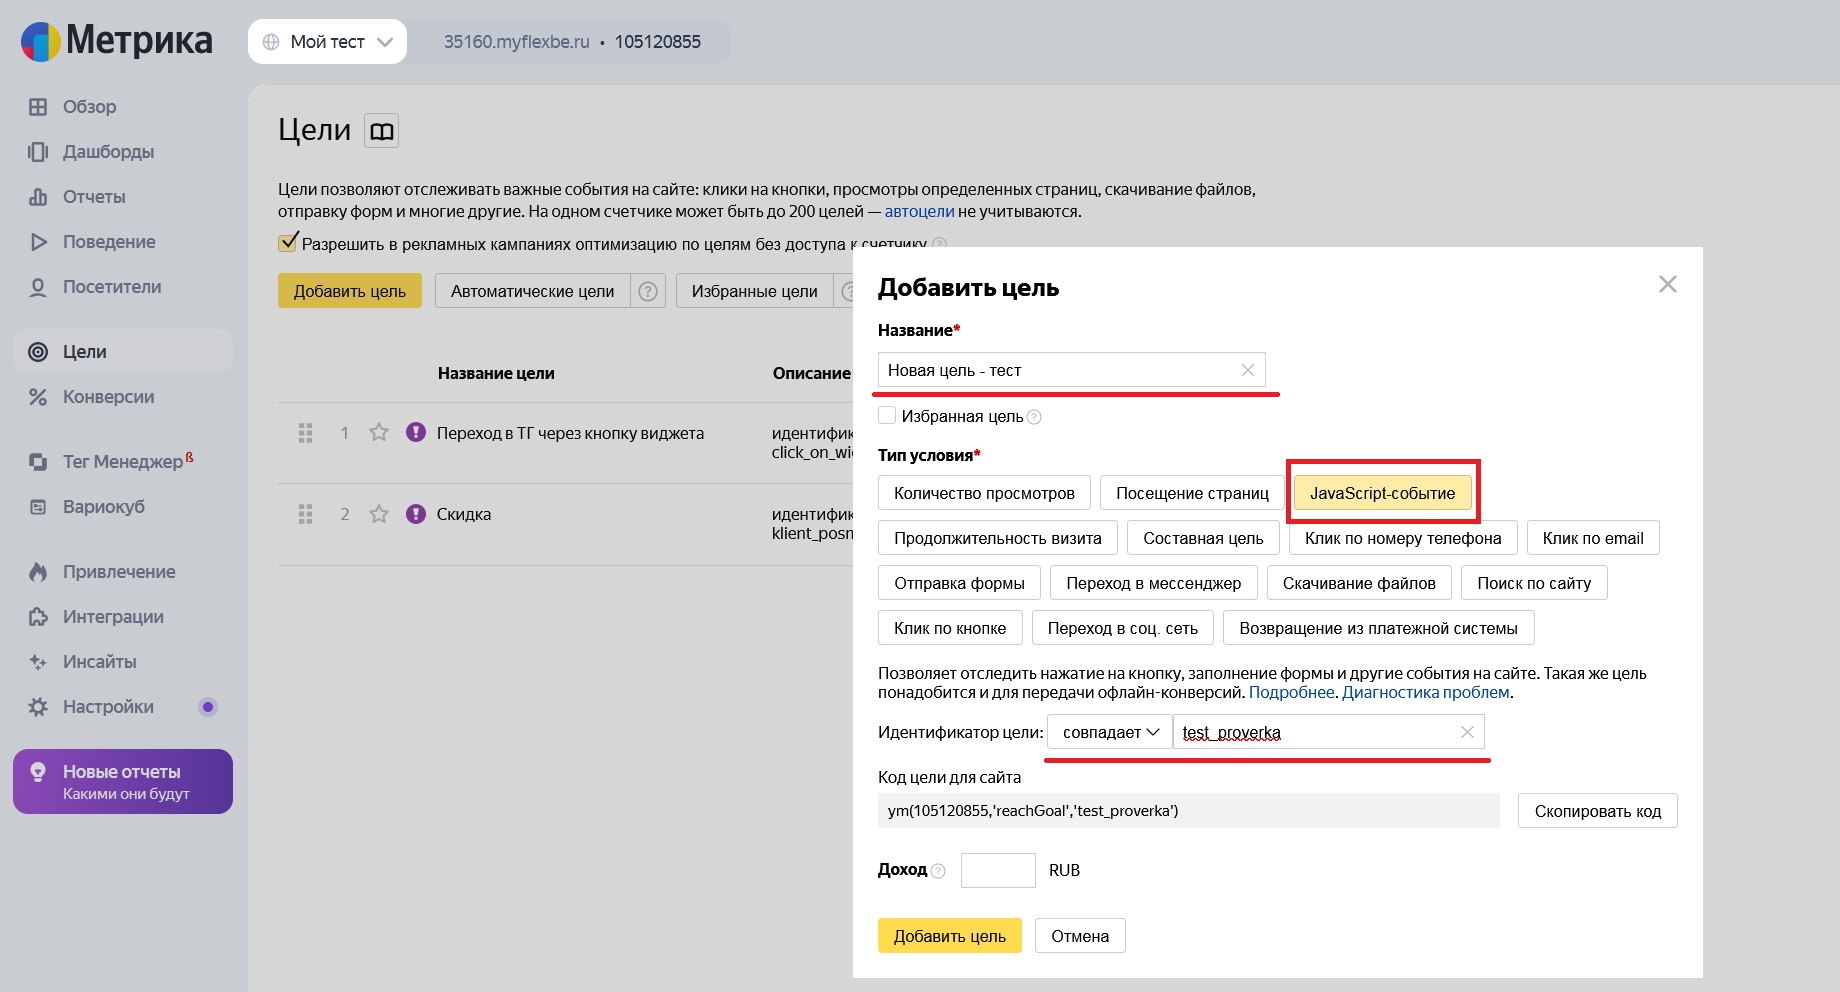This screenshot has width=1840, height=992.
Task: Open the goals help book icon
Action: coord(381,131)
